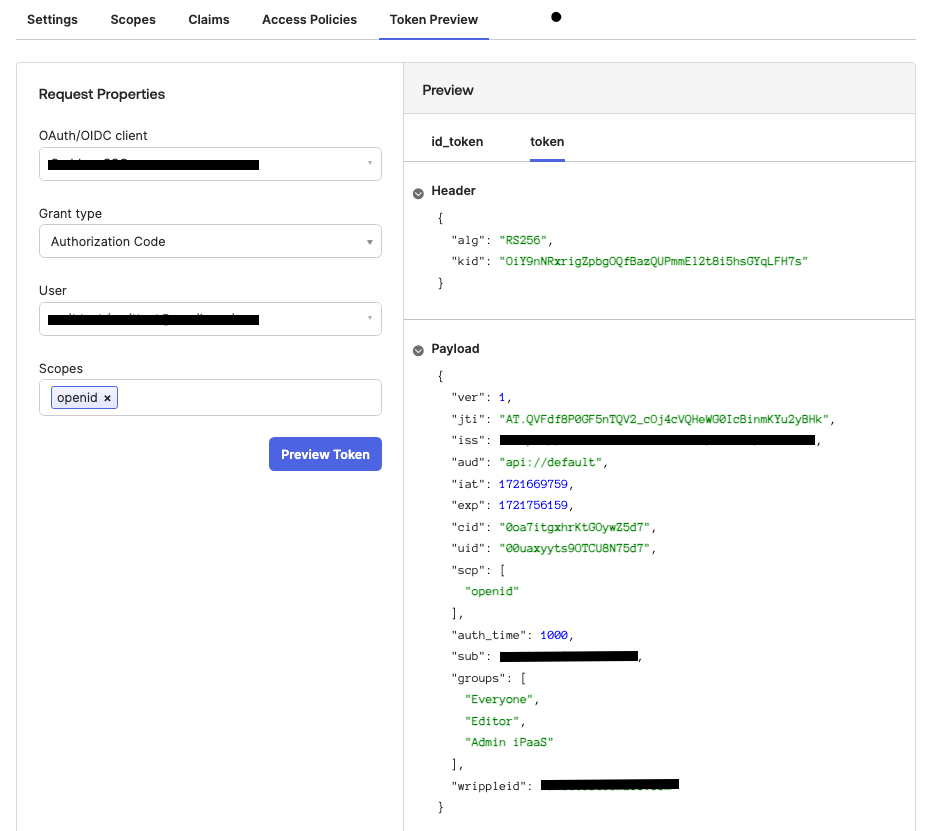The image size is (939, 831).
Task: Click the Preview Token button
Action: tap(325, 454)
